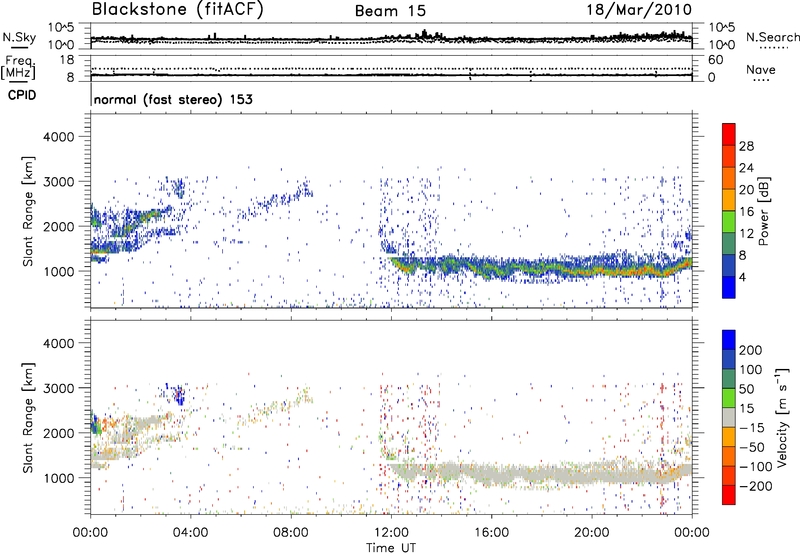Click the Blackstone (fitACF) title text

pyautogui.click(x=177, y=9)
